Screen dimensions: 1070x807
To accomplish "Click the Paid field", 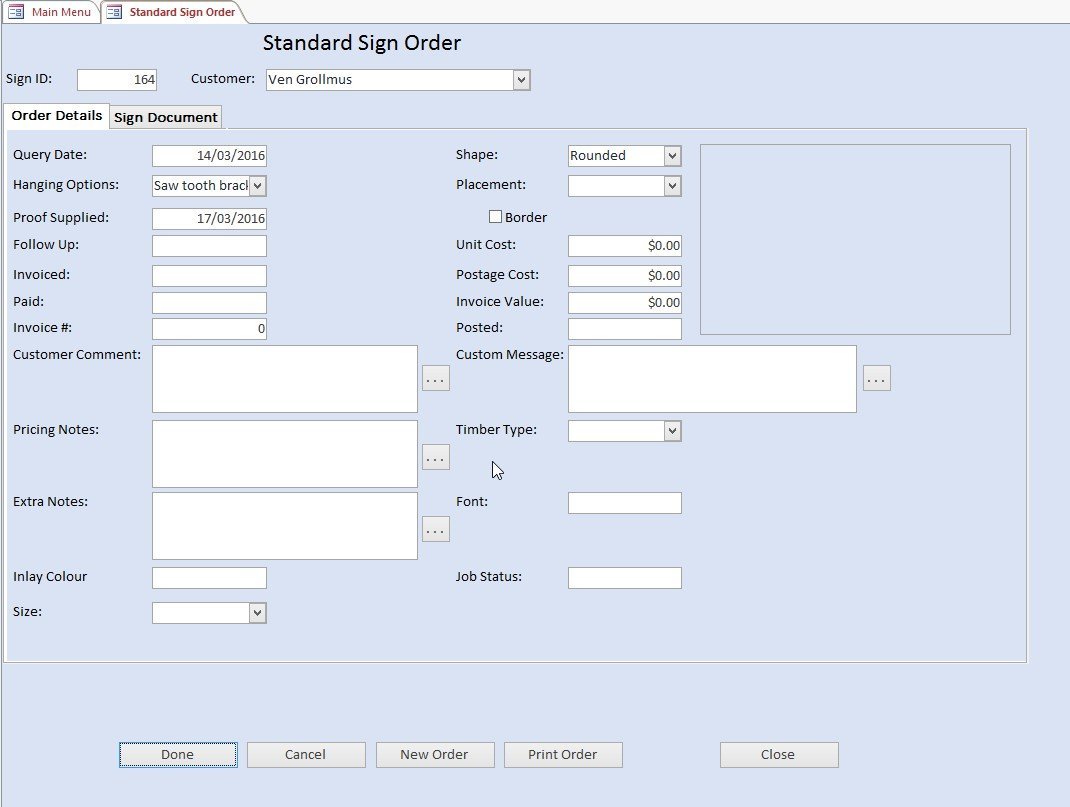I will coord(209,302).
